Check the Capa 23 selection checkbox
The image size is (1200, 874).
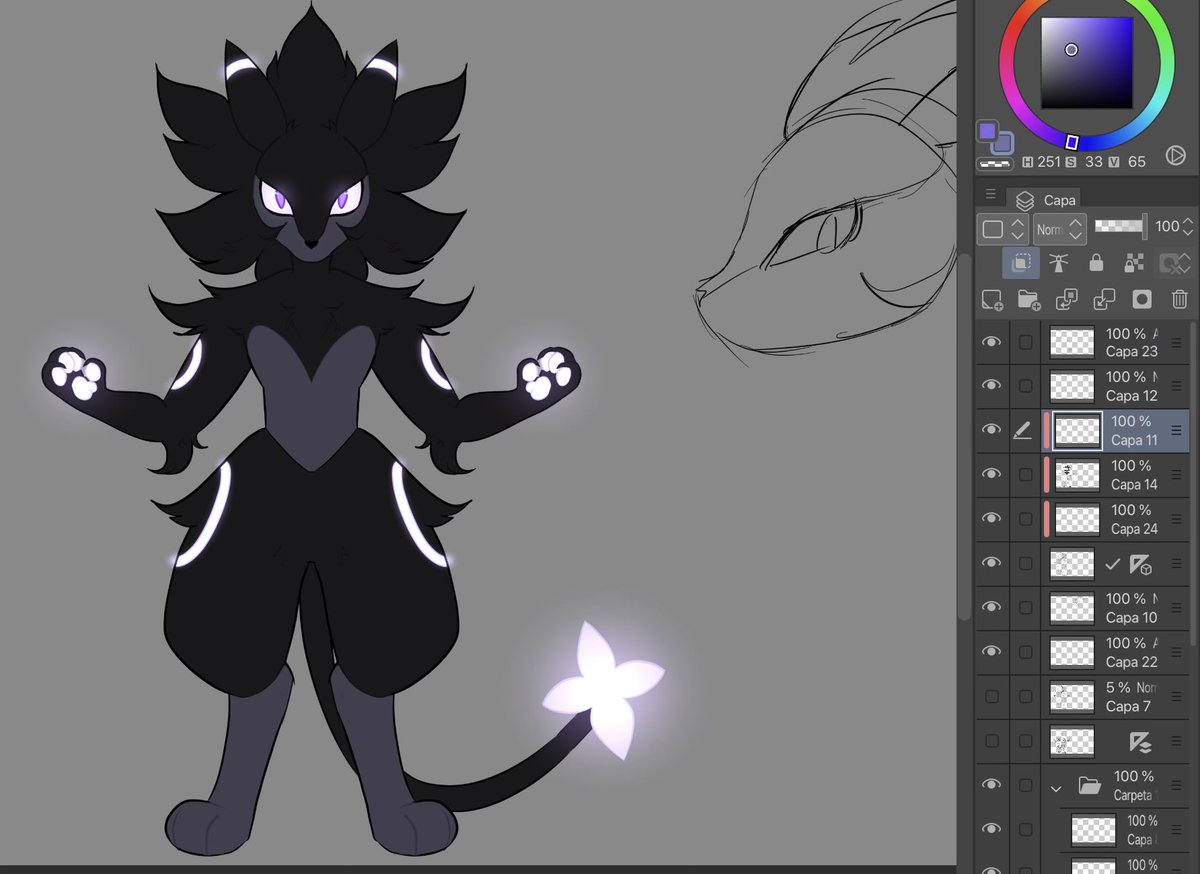point(1025,342)
